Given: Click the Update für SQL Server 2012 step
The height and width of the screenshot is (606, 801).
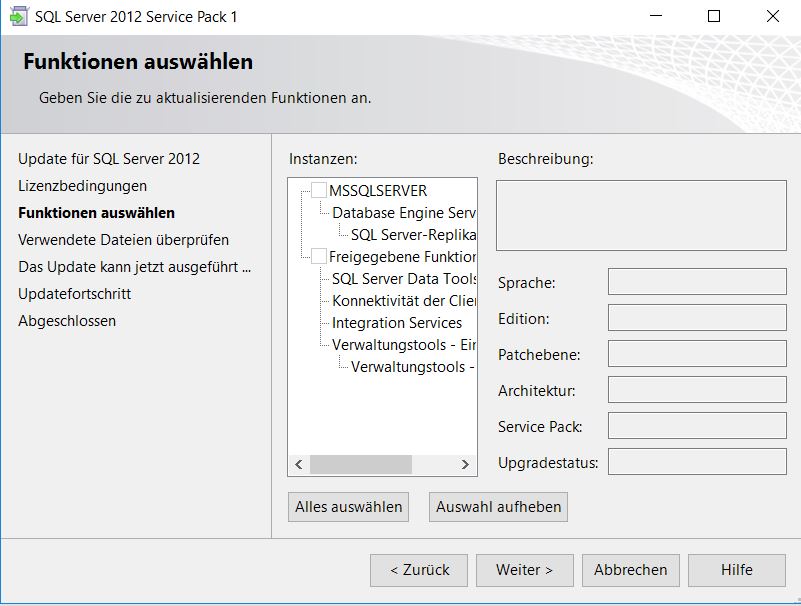Looking at the screenshot, I should point(109,159).
